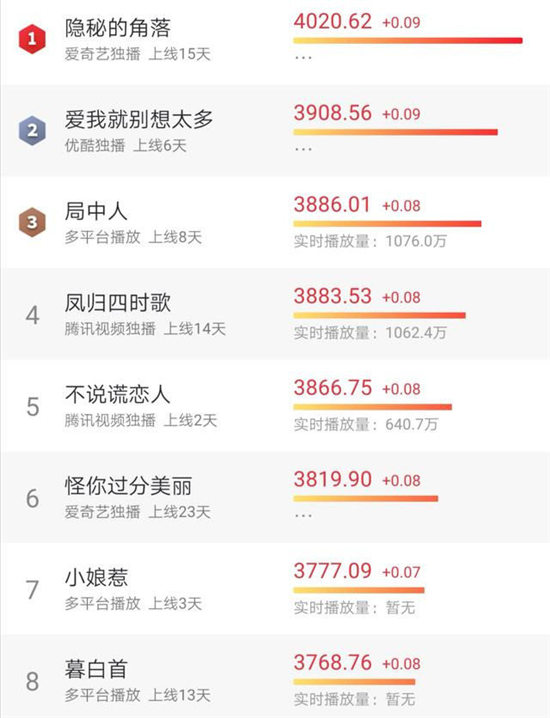Select the 不说谎恋人 entry

[118, 394]
